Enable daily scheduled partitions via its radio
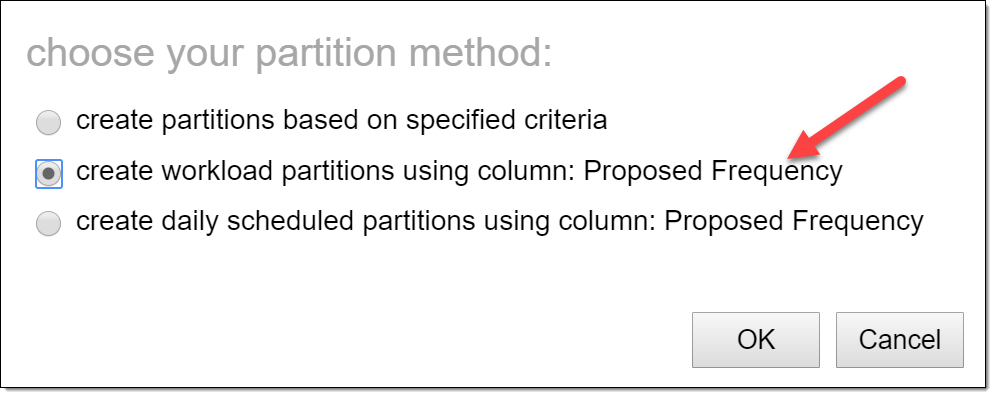 click(49, 224)
